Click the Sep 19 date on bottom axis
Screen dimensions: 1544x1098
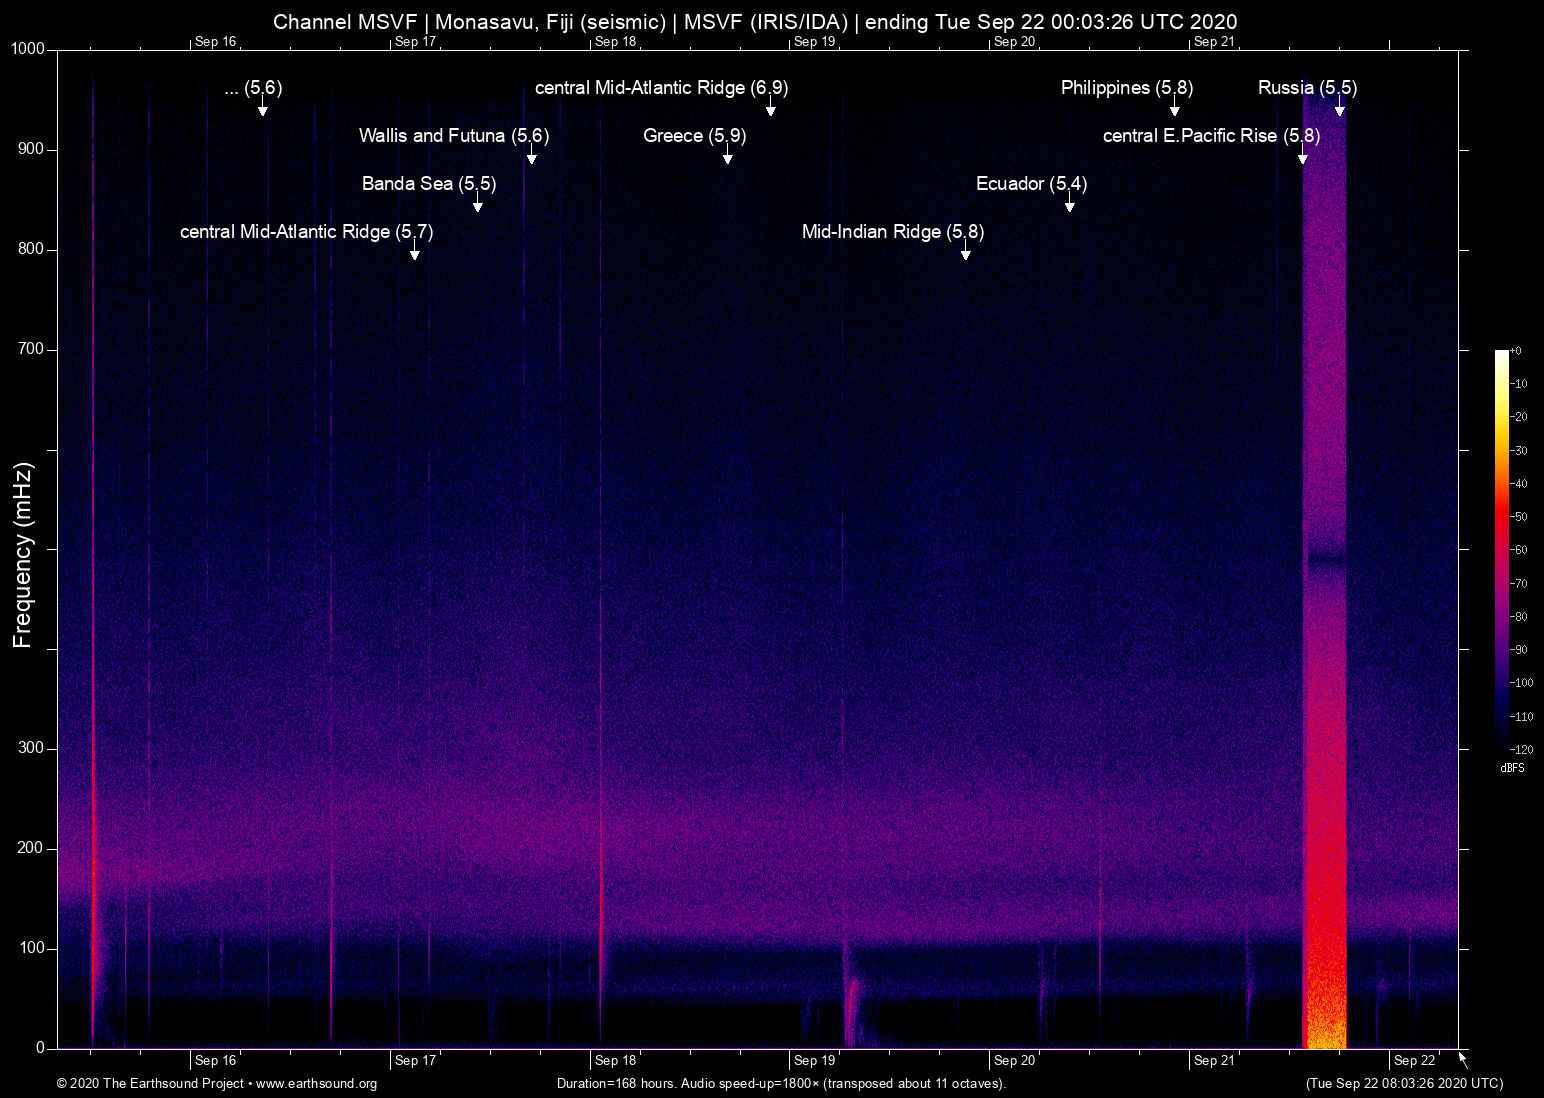coord(814,1061)
